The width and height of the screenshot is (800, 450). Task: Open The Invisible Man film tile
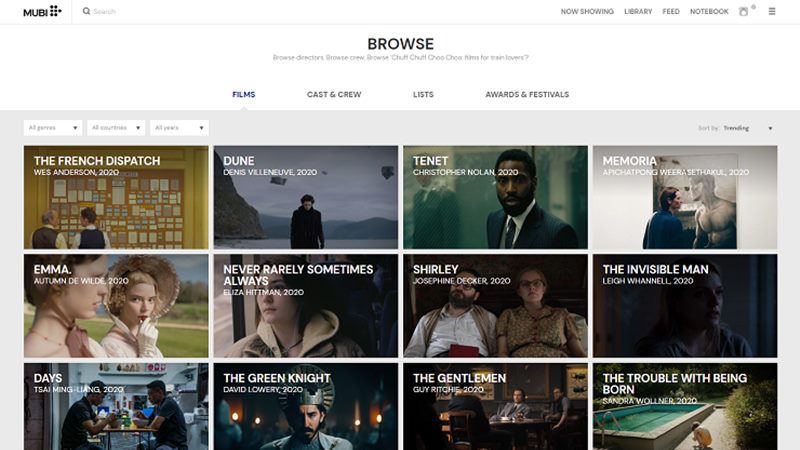tap(685, 306)
